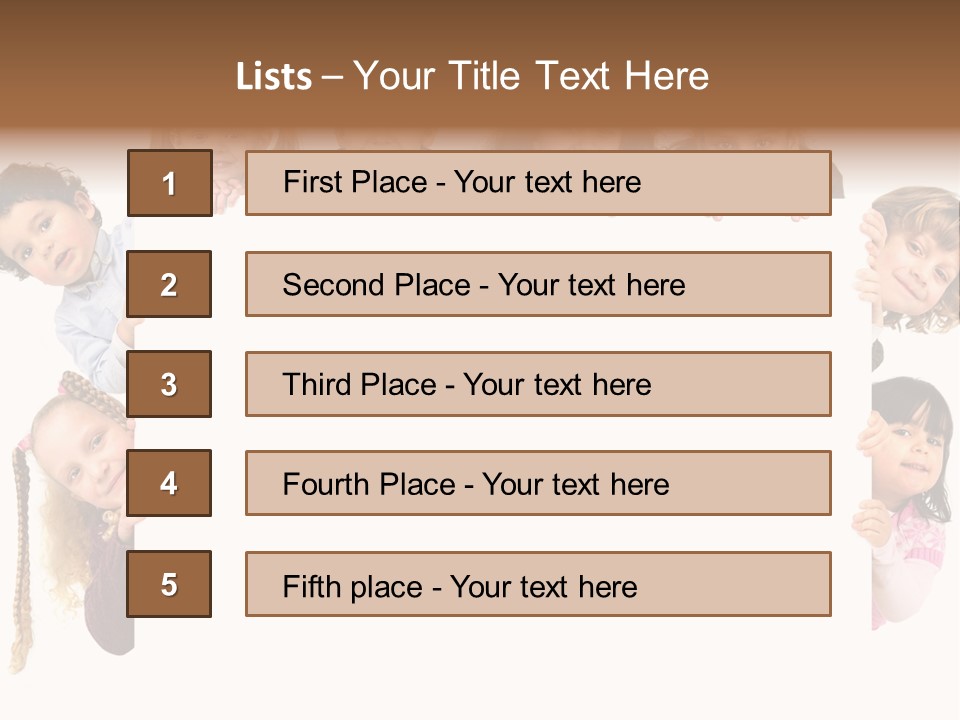Screen dimensions: 960x720
Task: Click the word "Title" in the slide heading
Action: 486,76
